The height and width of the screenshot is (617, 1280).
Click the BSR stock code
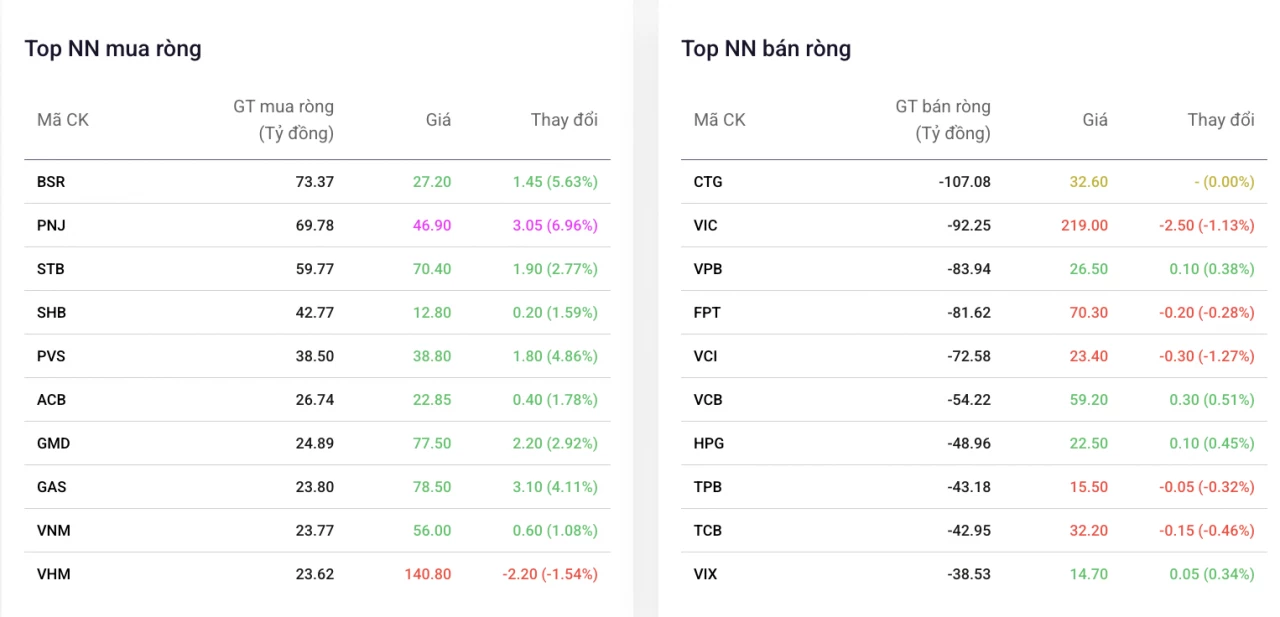click(51, 182)
